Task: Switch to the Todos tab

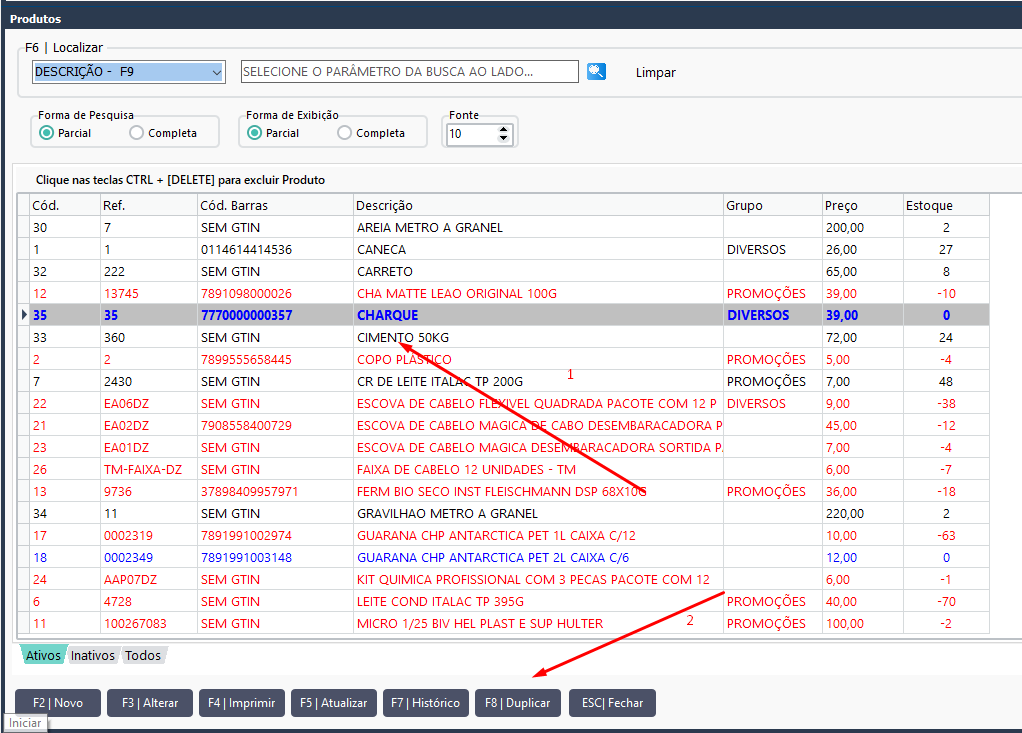Action: point(143,655)
